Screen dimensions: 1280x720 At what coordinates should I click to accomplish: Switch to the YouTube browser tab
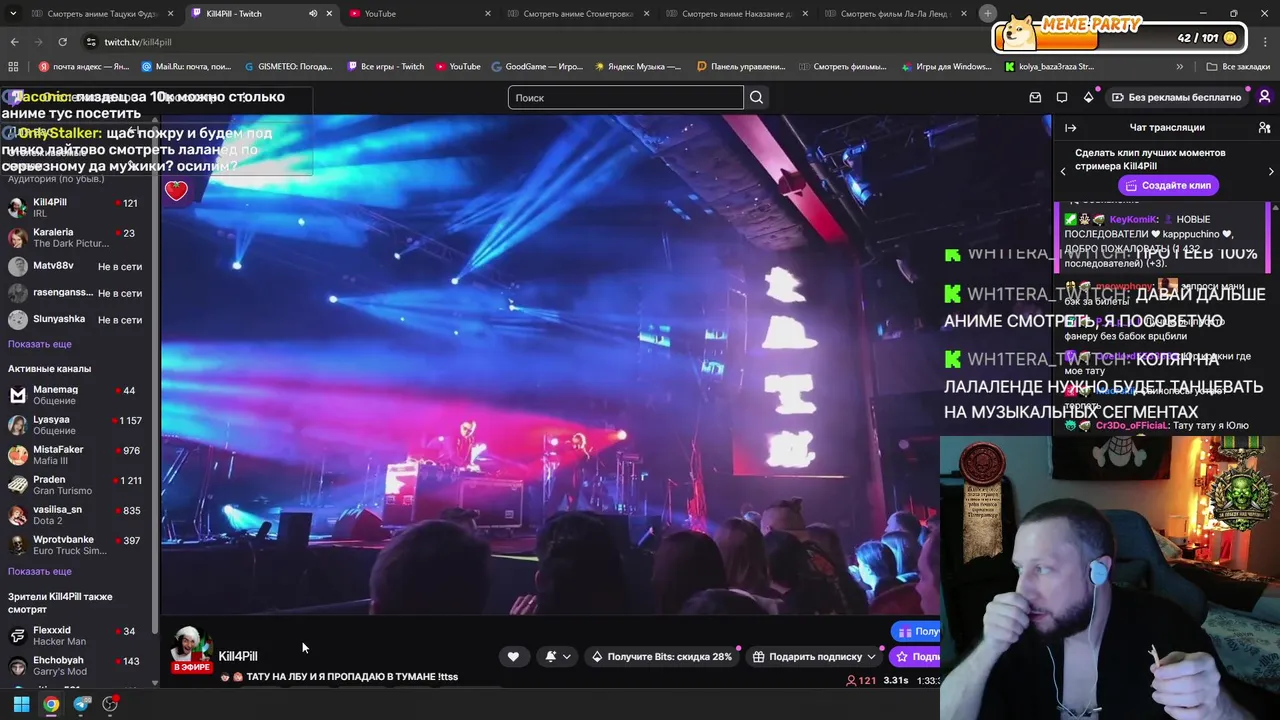[x=420, y=13]
